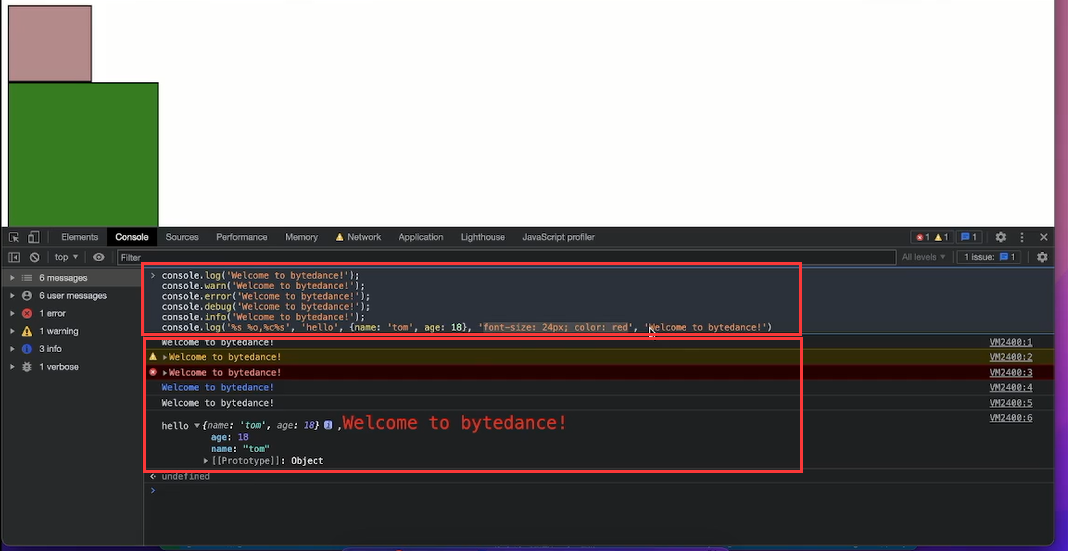Select the 1 warning filter row
The height and width of the screenshot is (551, 1068).
pyautogui.click(x=72, y=331)
